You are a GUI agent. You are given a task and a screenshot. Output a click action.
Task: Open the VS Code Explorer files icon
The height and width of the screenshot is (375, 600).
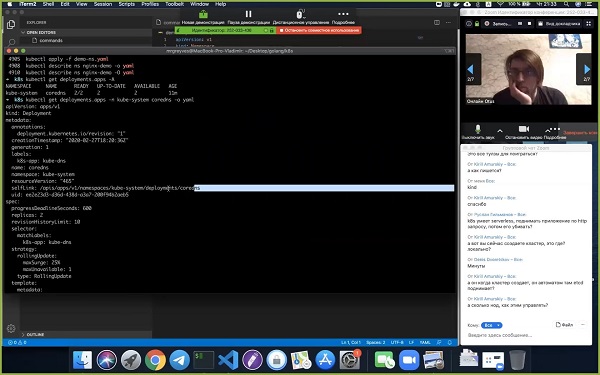click(x=11, y=24)
